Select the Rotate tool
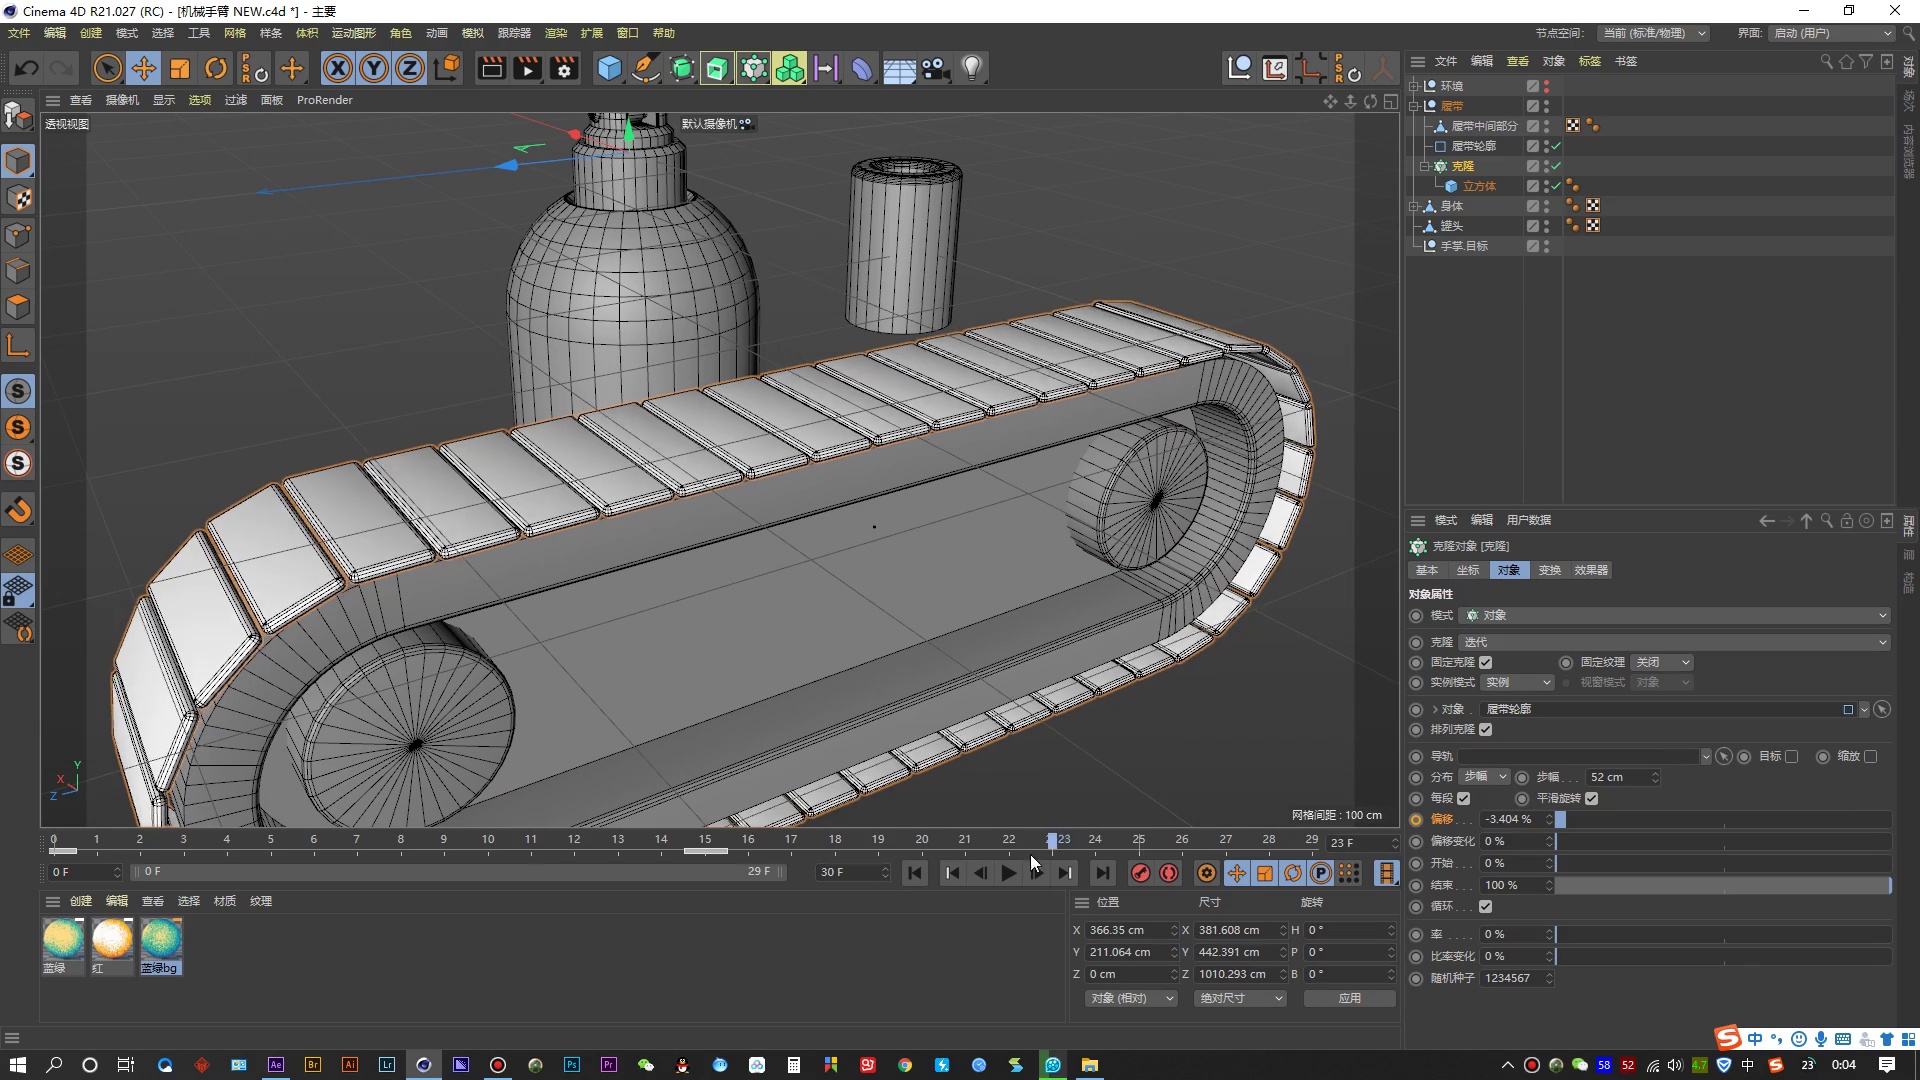The width and height of the screenshot is (1920, 1080). point(216,69)
